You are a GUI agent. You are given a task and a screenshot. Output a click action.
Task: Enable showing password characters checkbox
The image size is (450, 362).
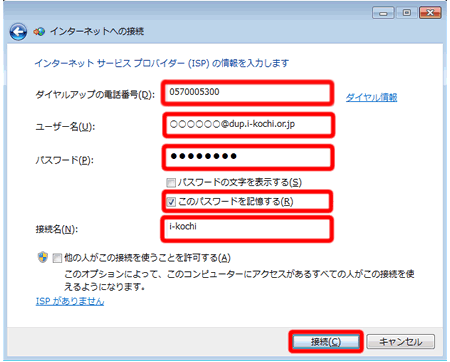pyautogui.click(x=171, y=183)
